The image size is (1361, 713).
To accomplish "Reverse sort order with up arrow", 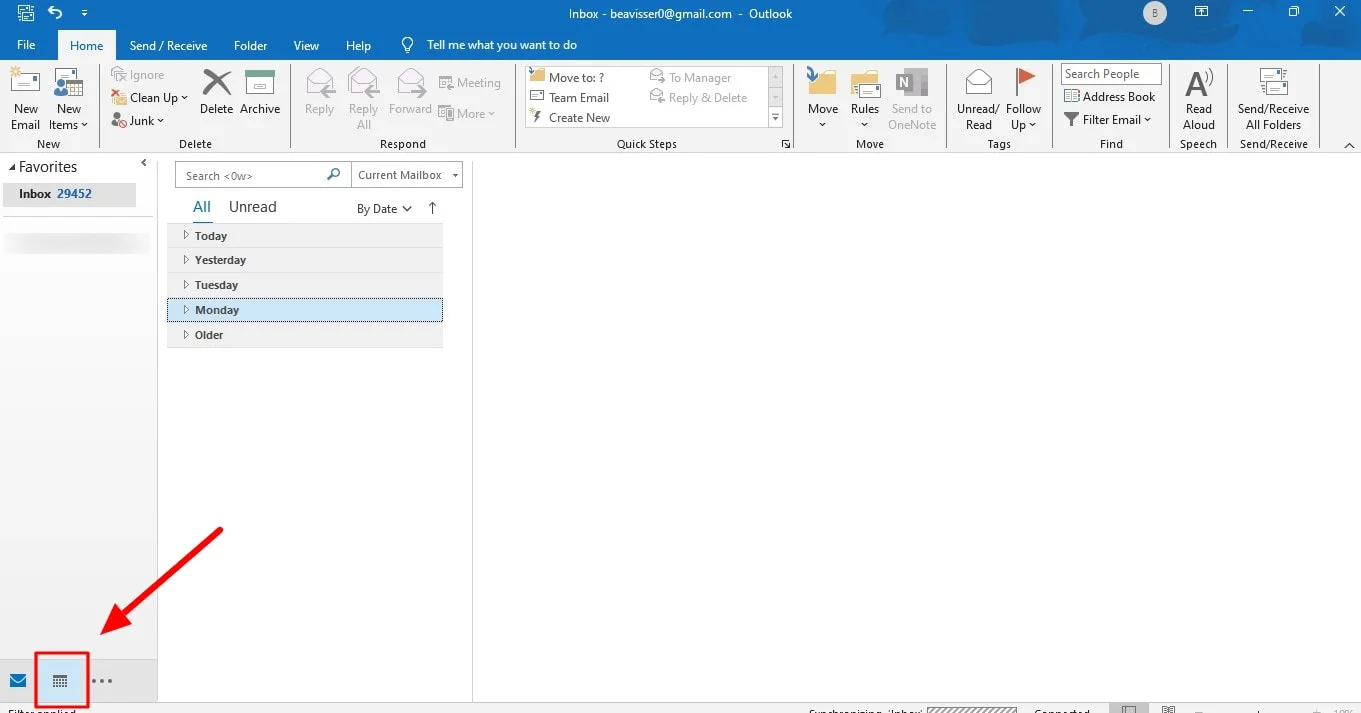I will tap(432, 208).
